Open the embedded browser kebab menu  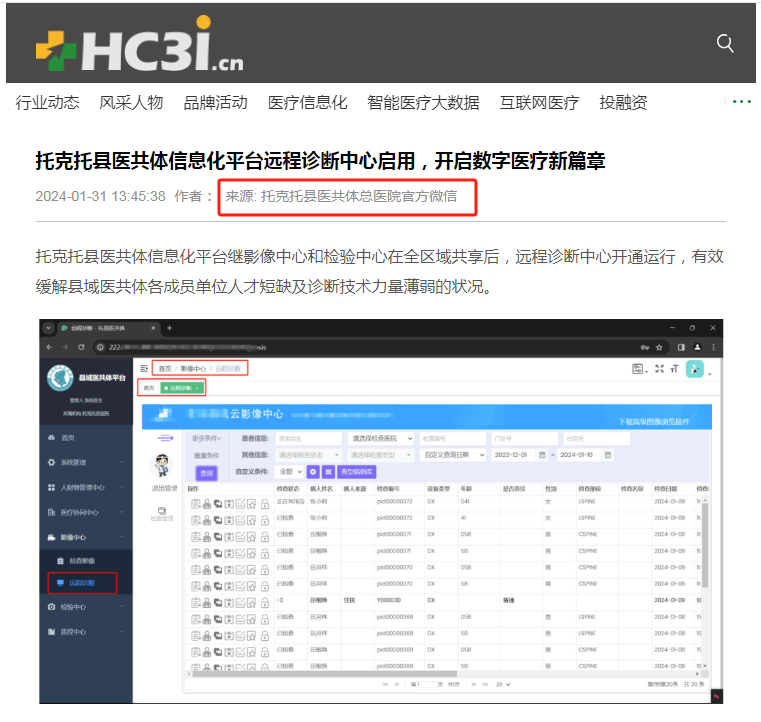coord(713,347)
